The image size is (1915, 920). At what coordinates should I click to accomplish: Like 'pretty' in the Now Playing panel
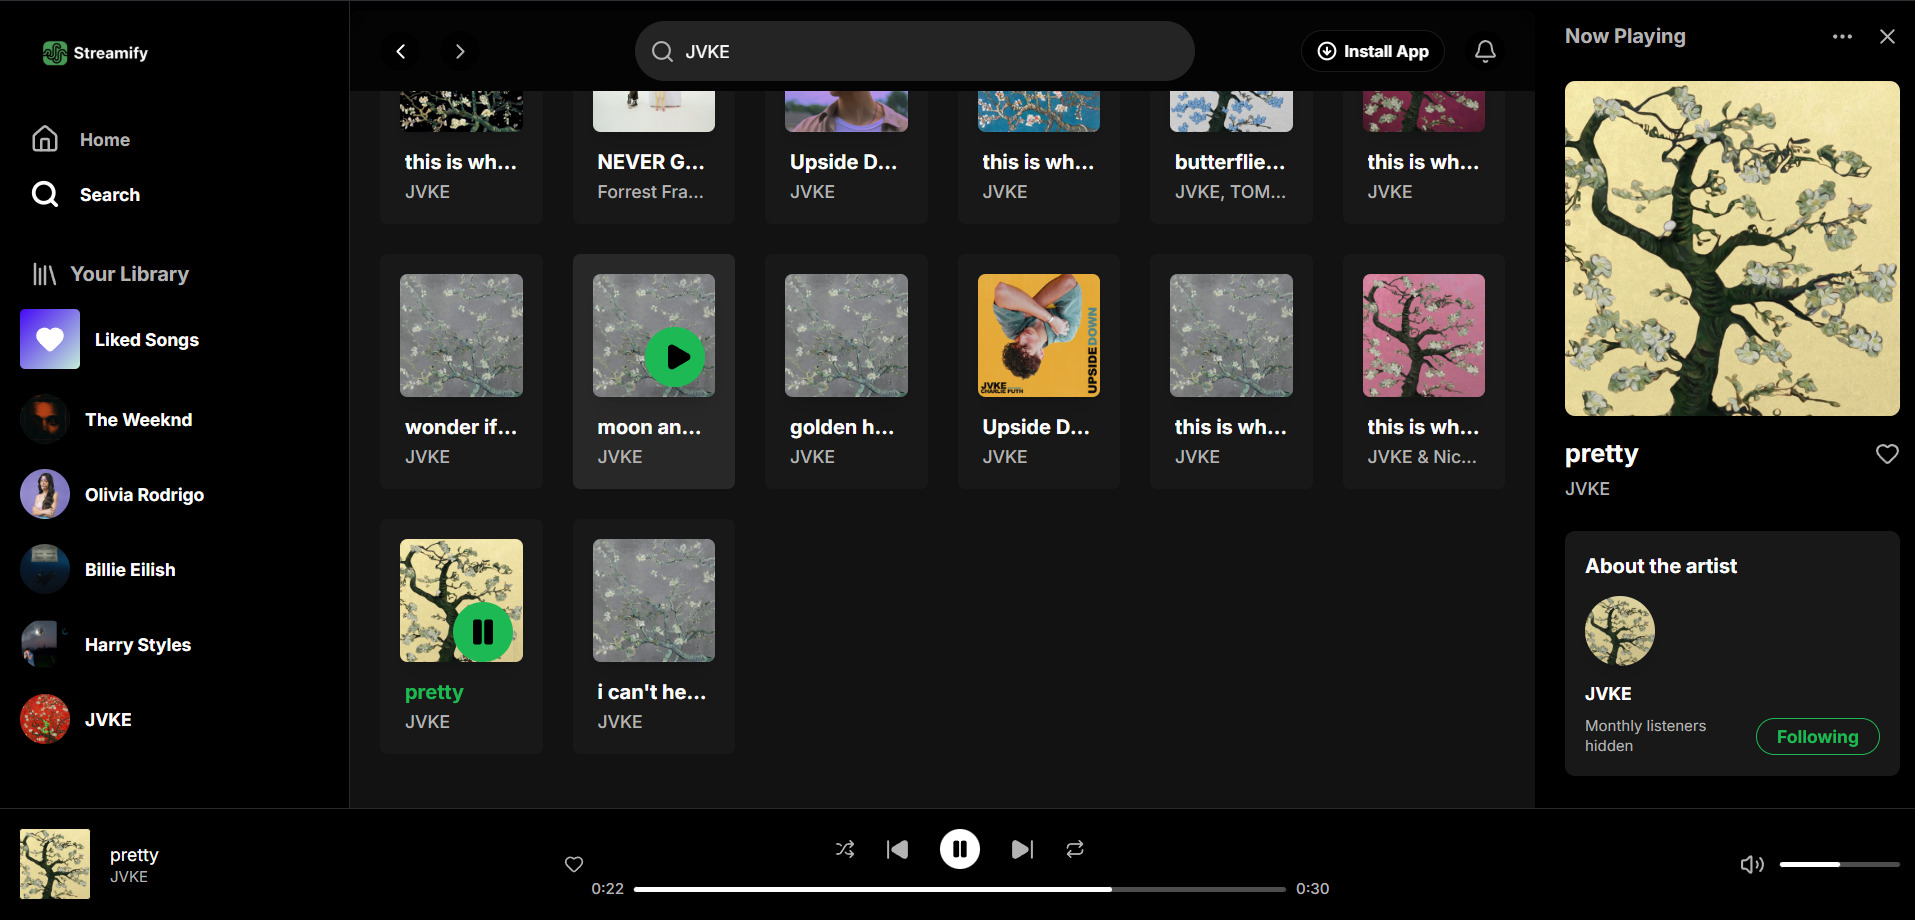tap(1887, 454)
